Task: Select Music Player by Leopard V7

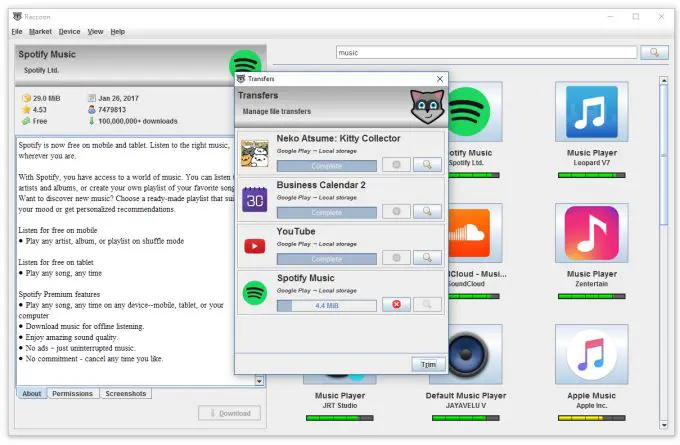Action: point(598,120)
